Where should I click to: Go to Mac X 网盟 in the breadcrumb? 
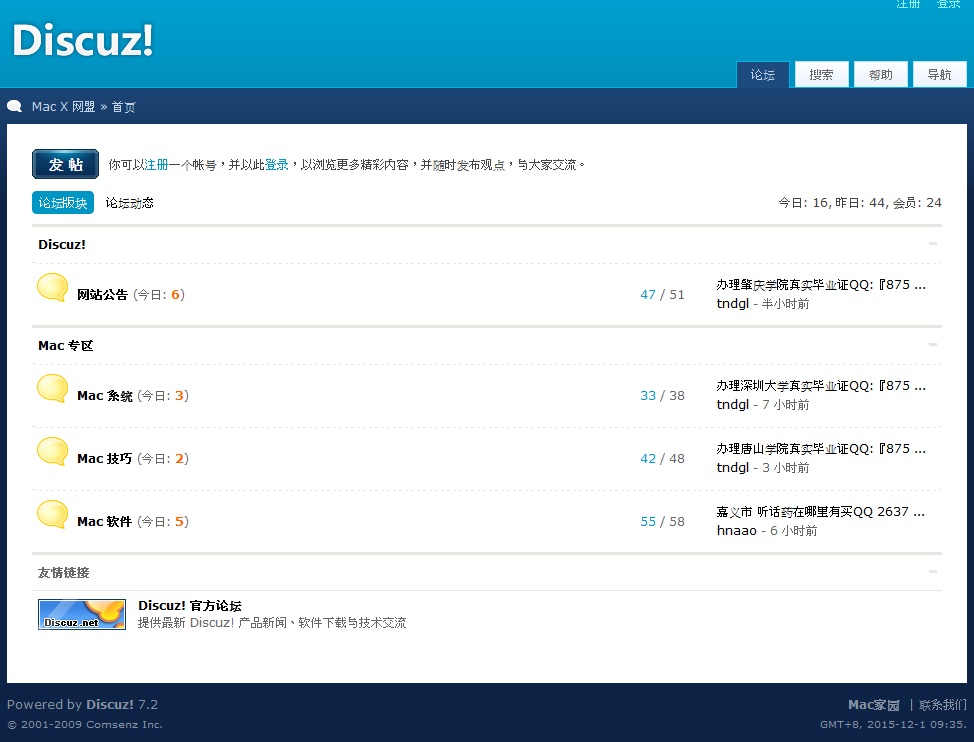coord(63,107)
